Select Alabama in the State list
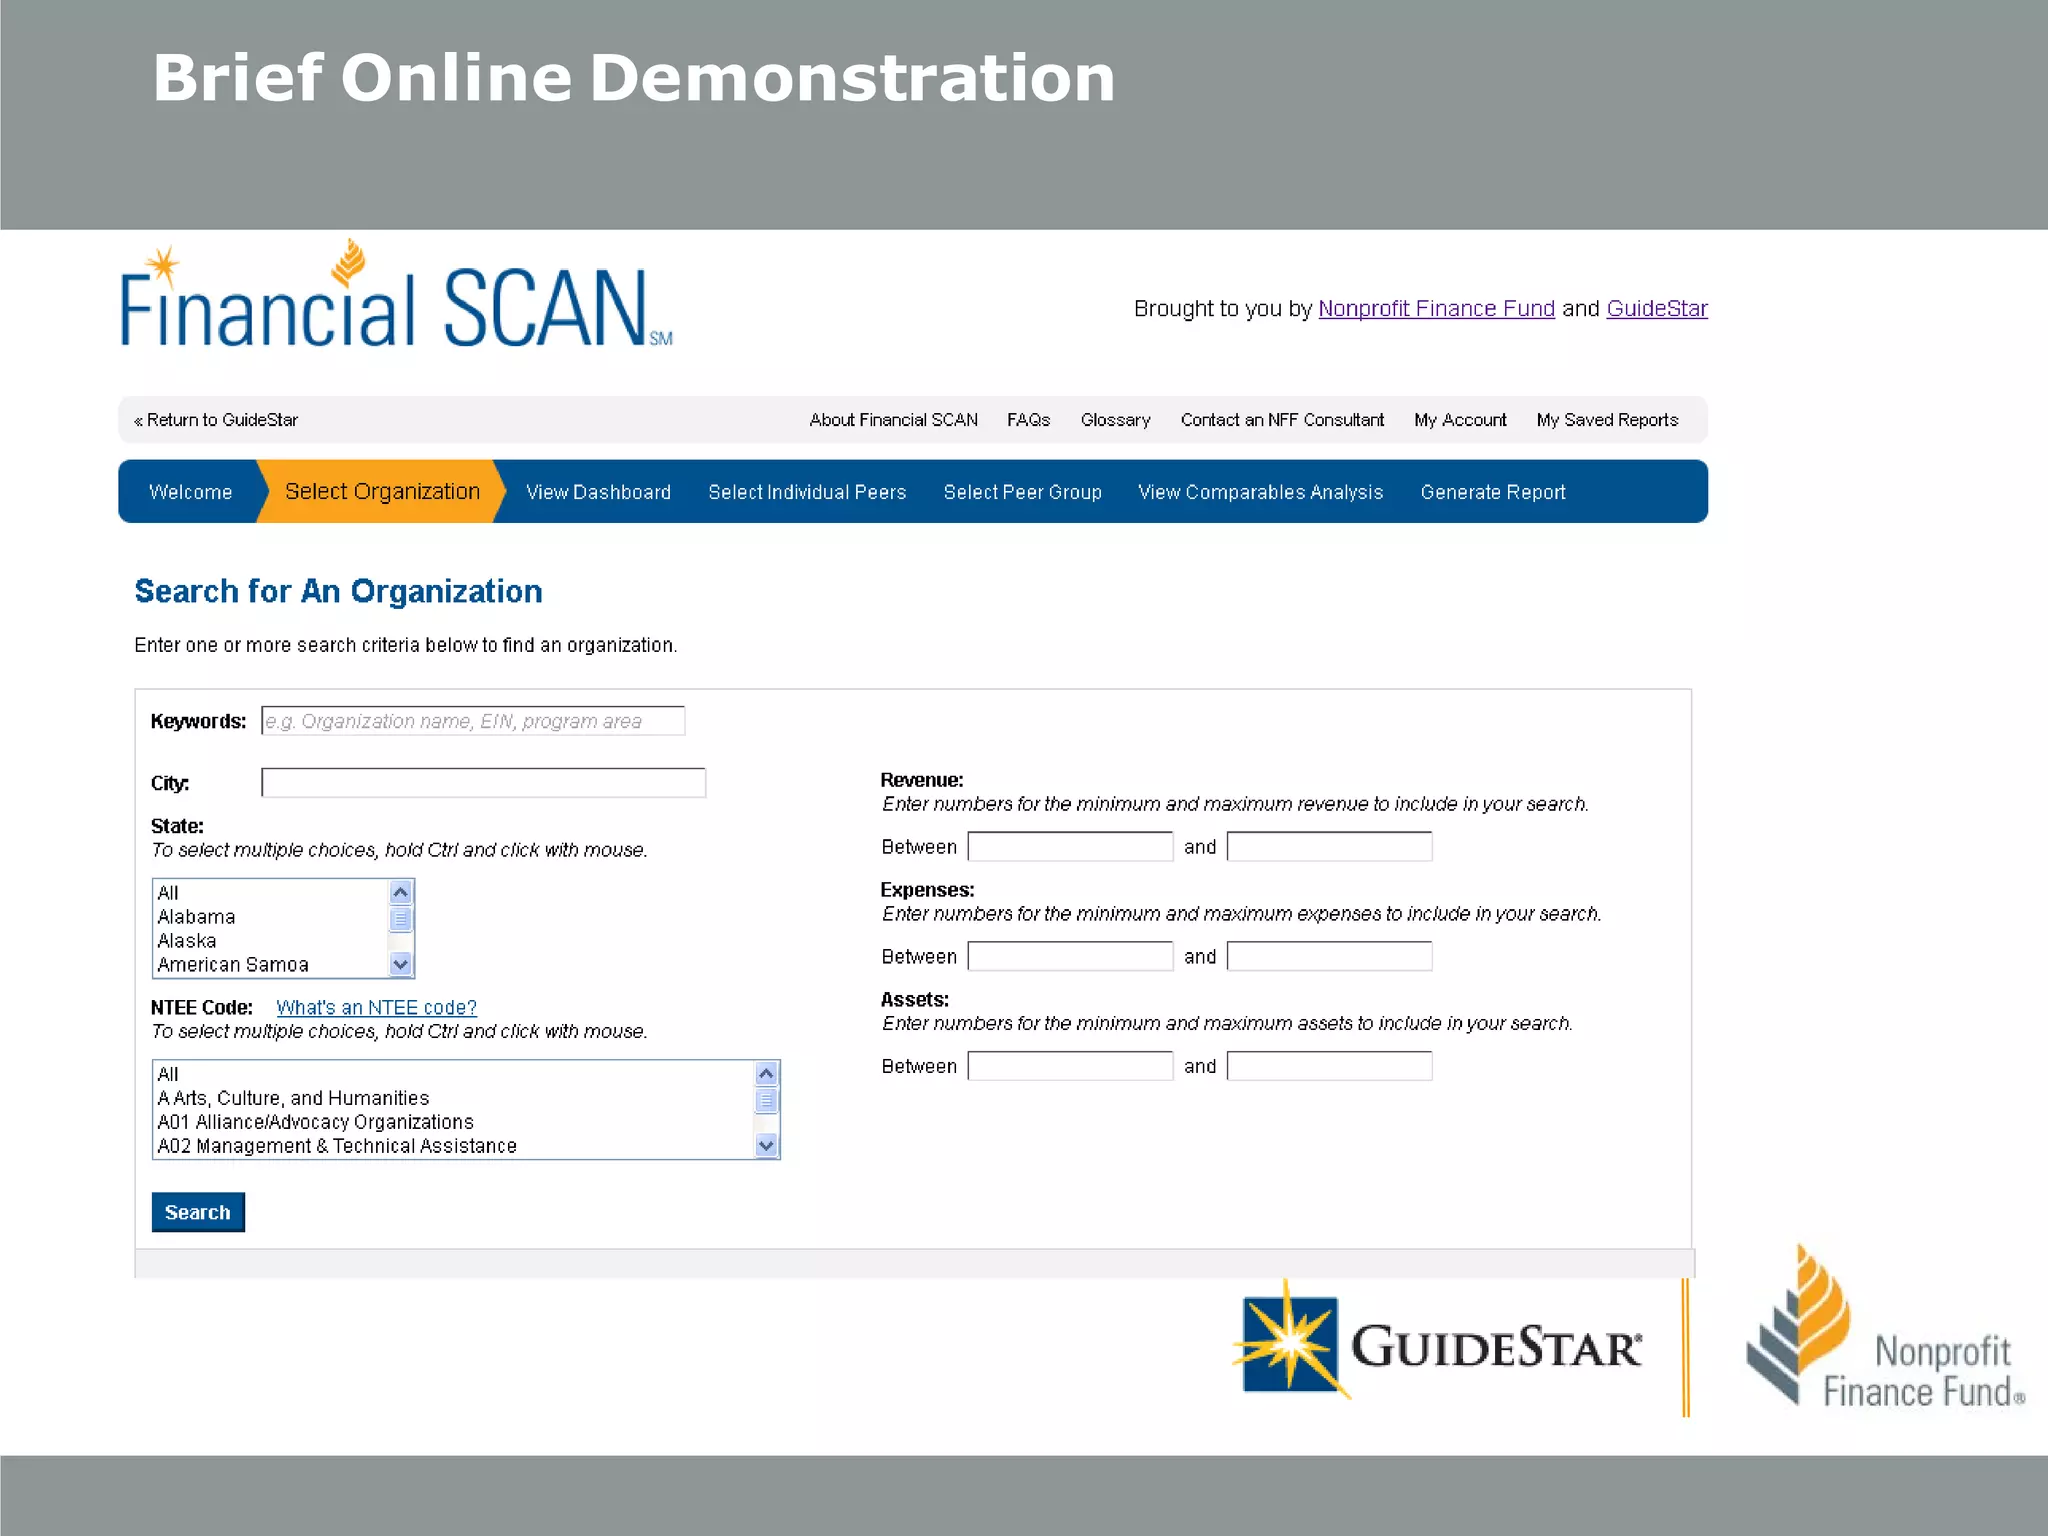The height and width of the screenshot is (1536, 2048). [x=270, y=917]
